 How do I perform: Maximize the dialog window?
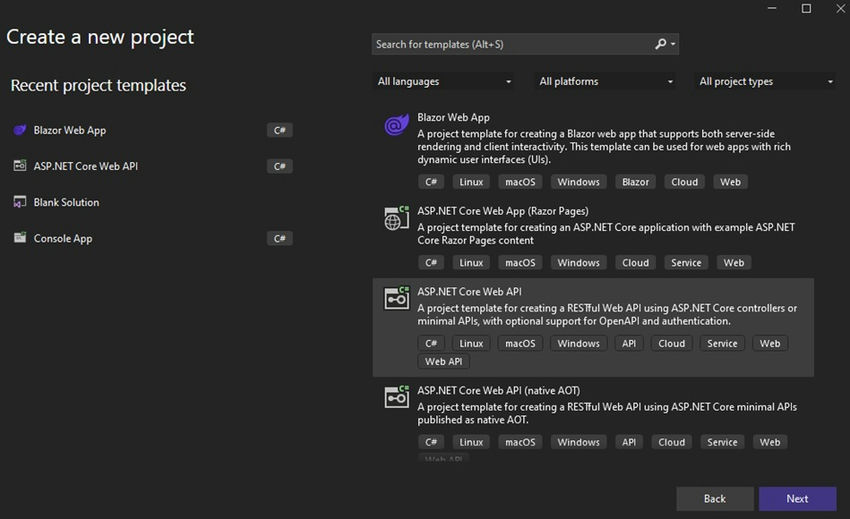[x=806, y=9]
